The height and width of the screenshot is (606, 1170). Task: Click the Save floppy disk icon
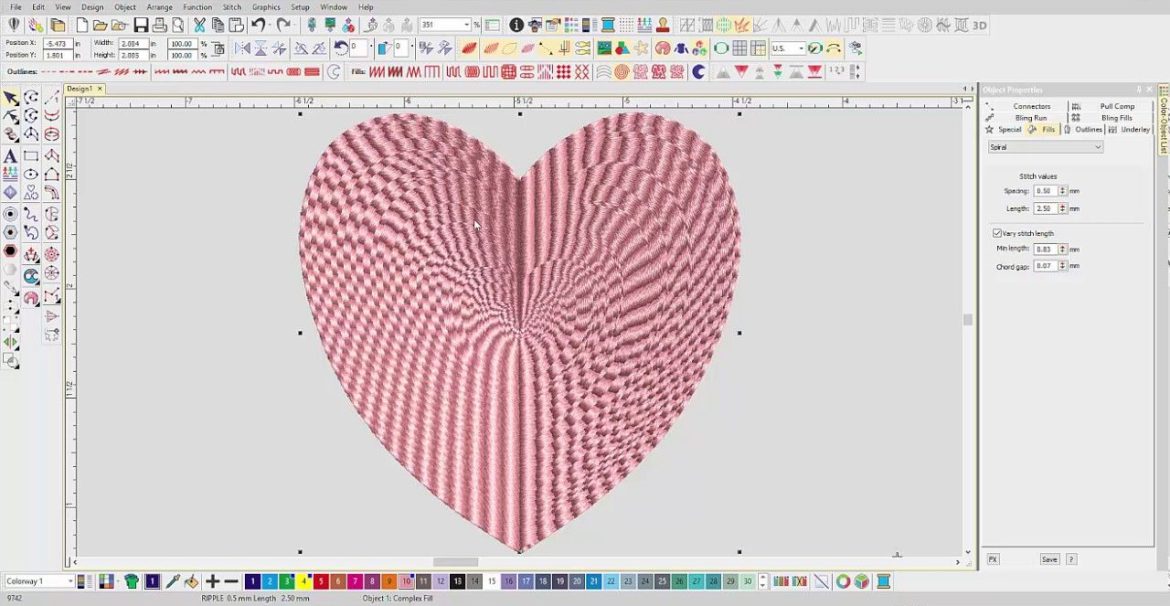(141, 25)
